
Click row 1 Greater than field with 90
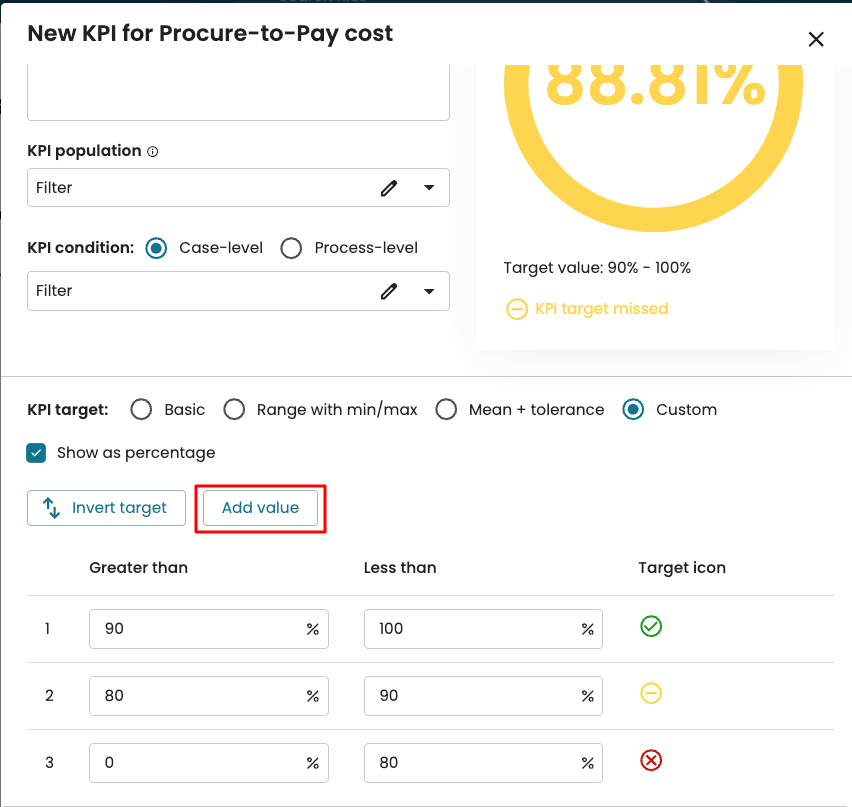195,629
